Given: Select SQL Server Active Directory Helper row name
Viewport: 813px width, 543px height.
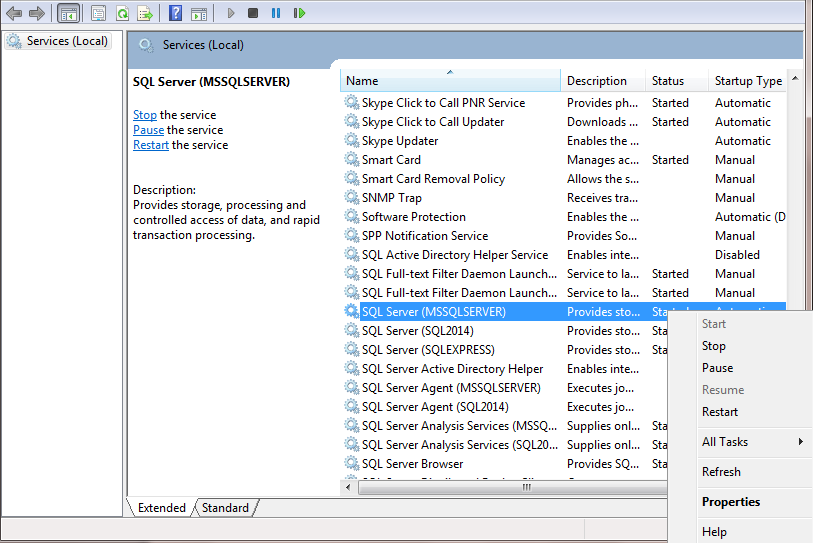Looking at the screenshot, I should [452, 369].
